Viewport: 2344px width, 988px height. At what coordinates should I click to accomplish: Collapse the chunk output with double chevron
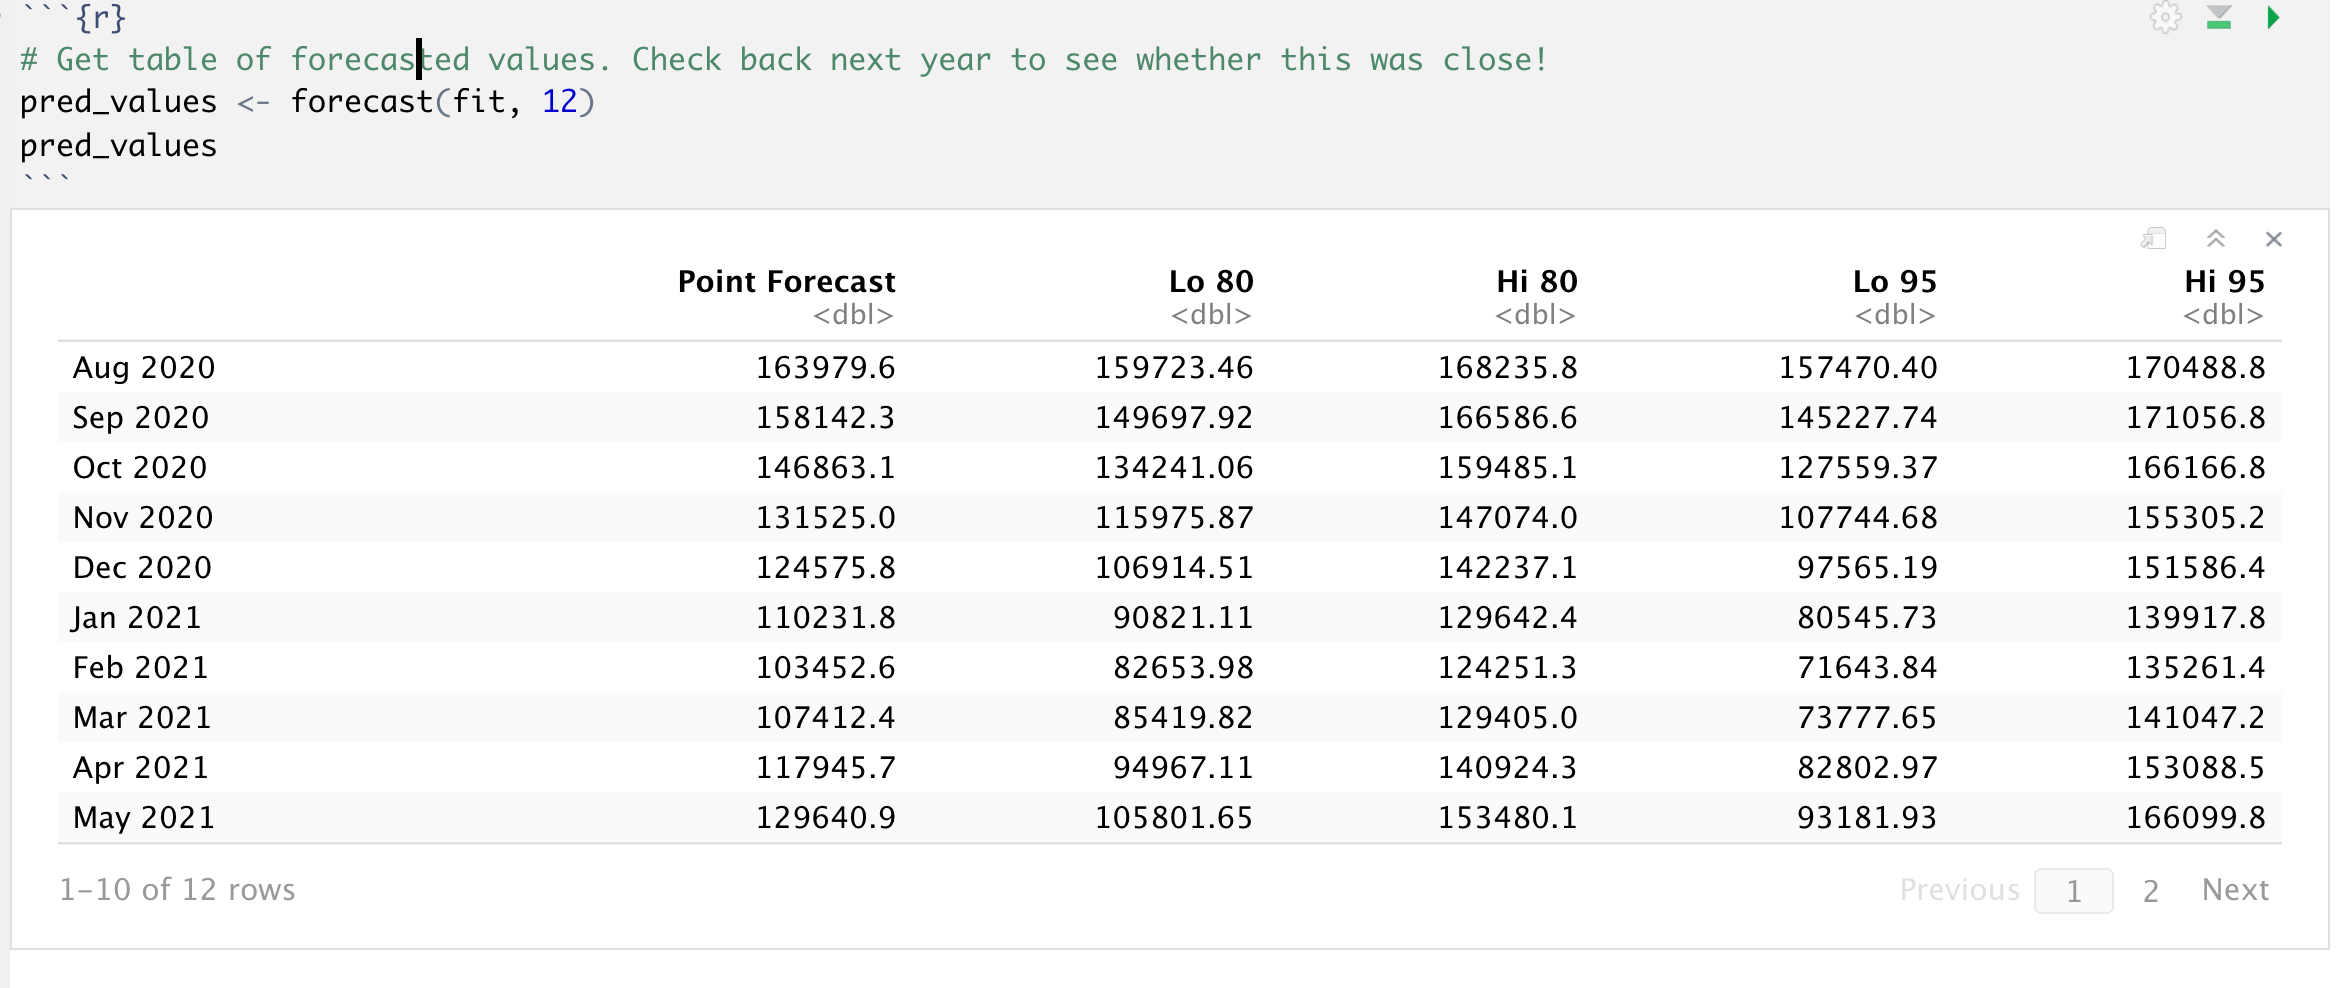tap(2216, 239)
